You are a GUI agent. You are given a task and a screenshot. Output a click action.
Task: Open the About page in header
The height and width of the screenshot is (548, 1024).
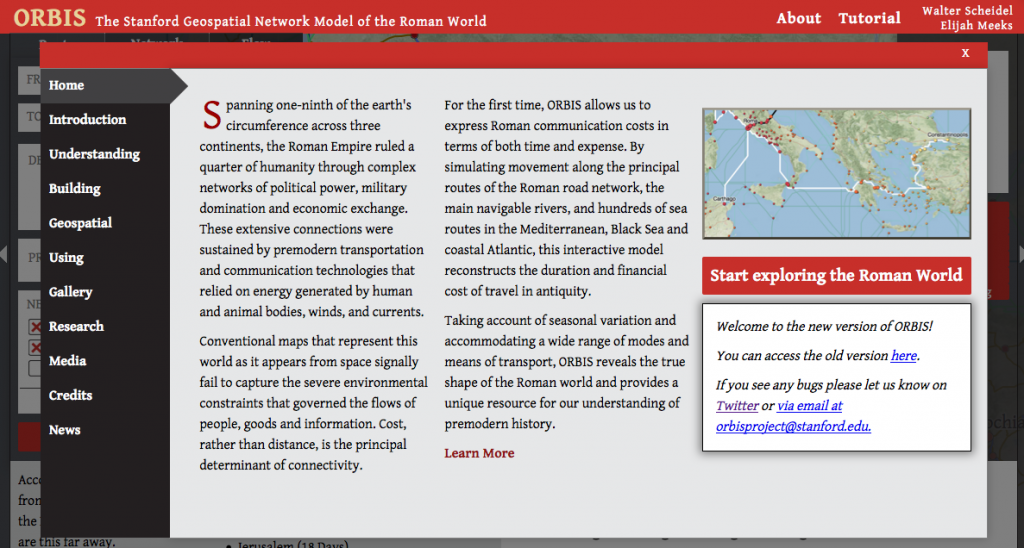799,18
